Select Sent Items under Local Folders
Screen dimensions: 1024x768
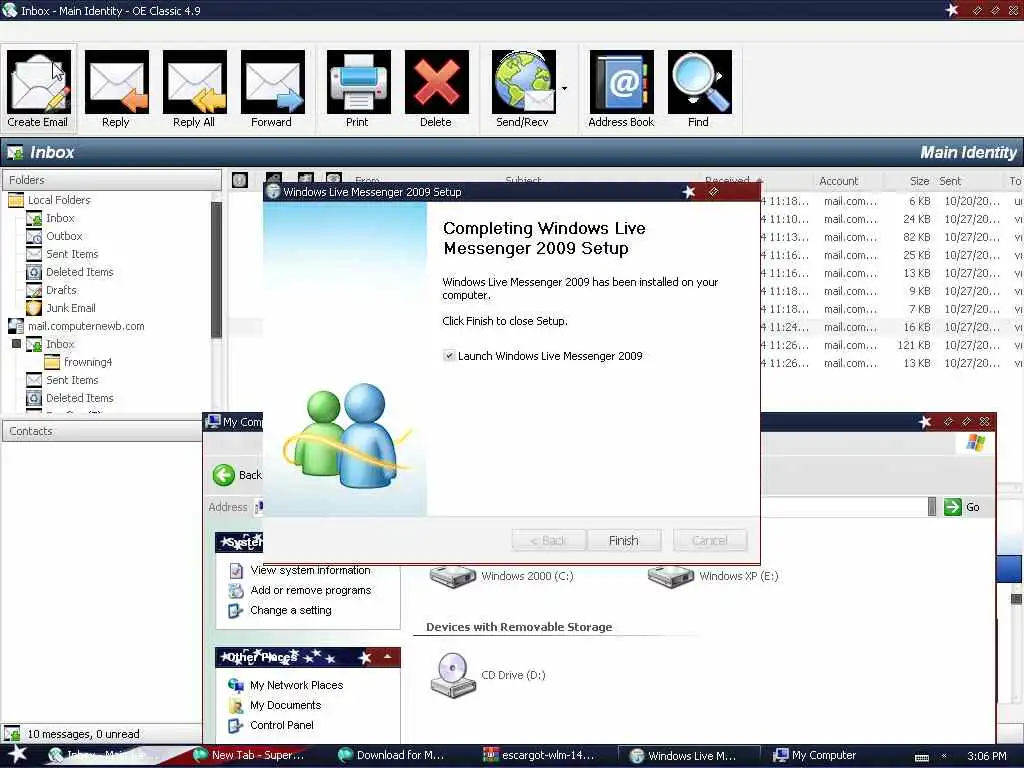coord(72,254)
